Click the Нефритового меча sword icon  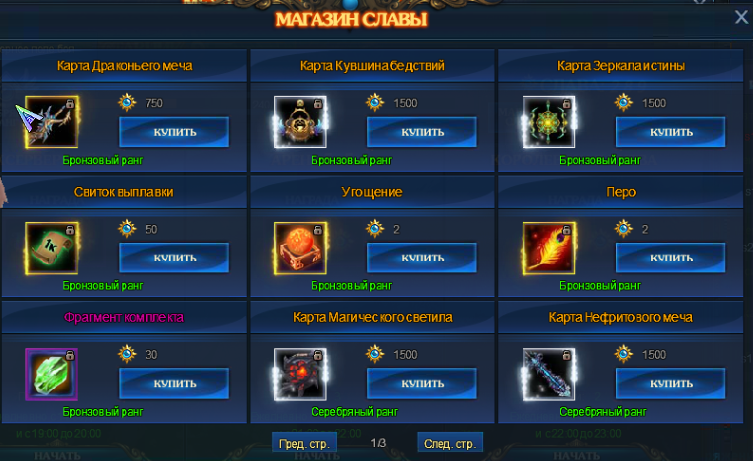coord(549,374)
